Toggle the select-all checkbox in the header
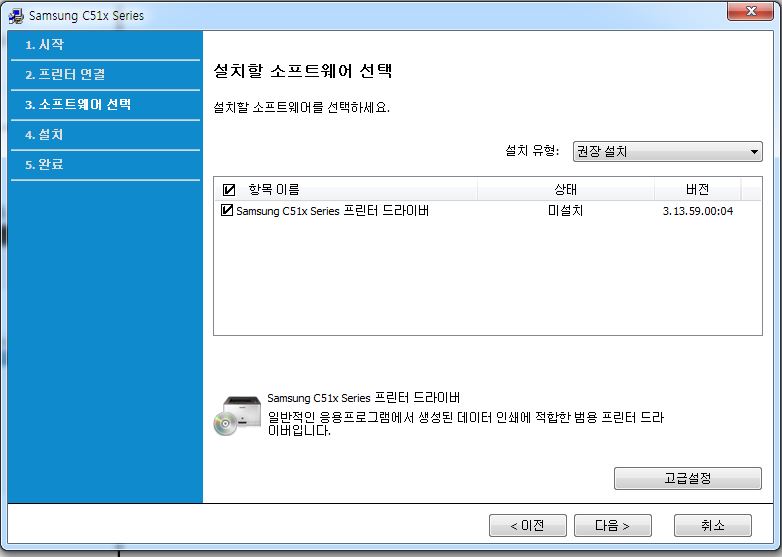Viewport: 782px width, 557px height. pyautogui.click(x=229, y=189)
